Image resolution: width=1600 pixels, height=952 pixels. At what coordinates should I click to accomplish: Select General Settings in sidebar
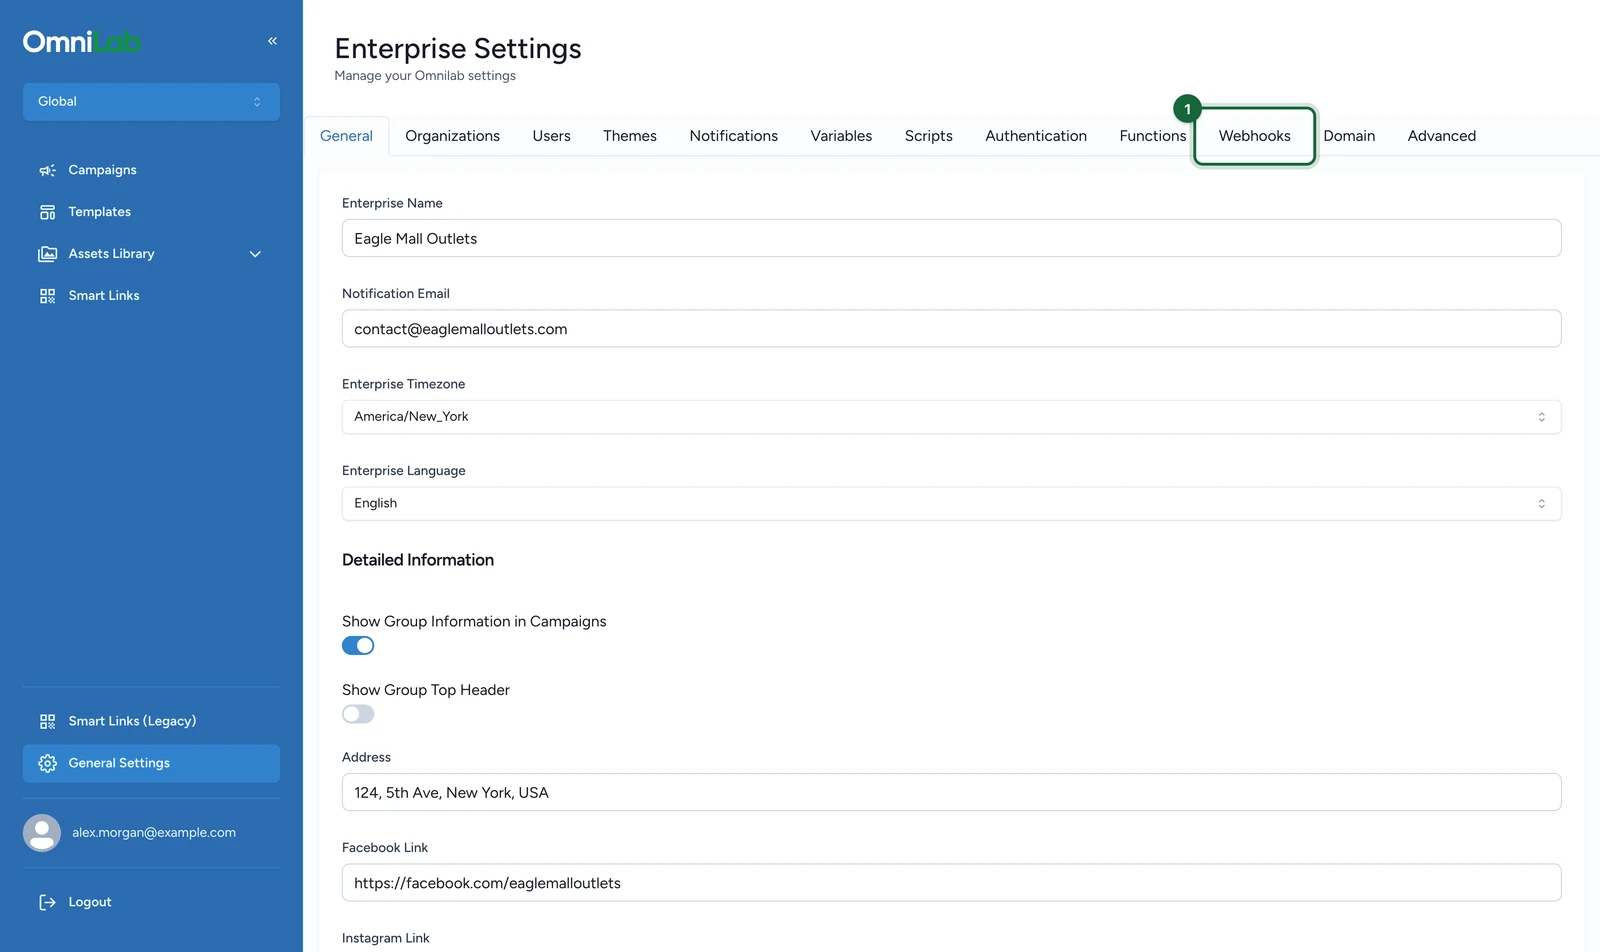(x=151, y=763)
